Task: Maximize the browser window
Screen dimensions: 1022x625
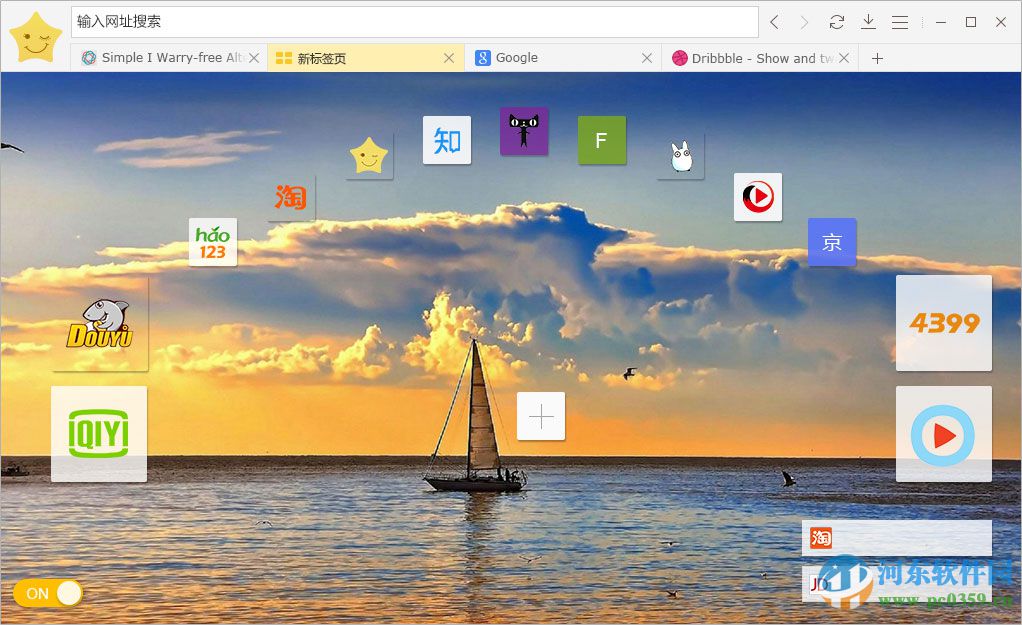Action: (971, 22)
